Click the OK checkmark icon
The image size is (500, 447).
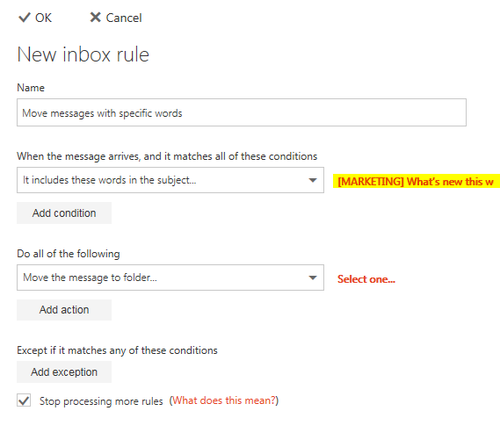[24, 17]
